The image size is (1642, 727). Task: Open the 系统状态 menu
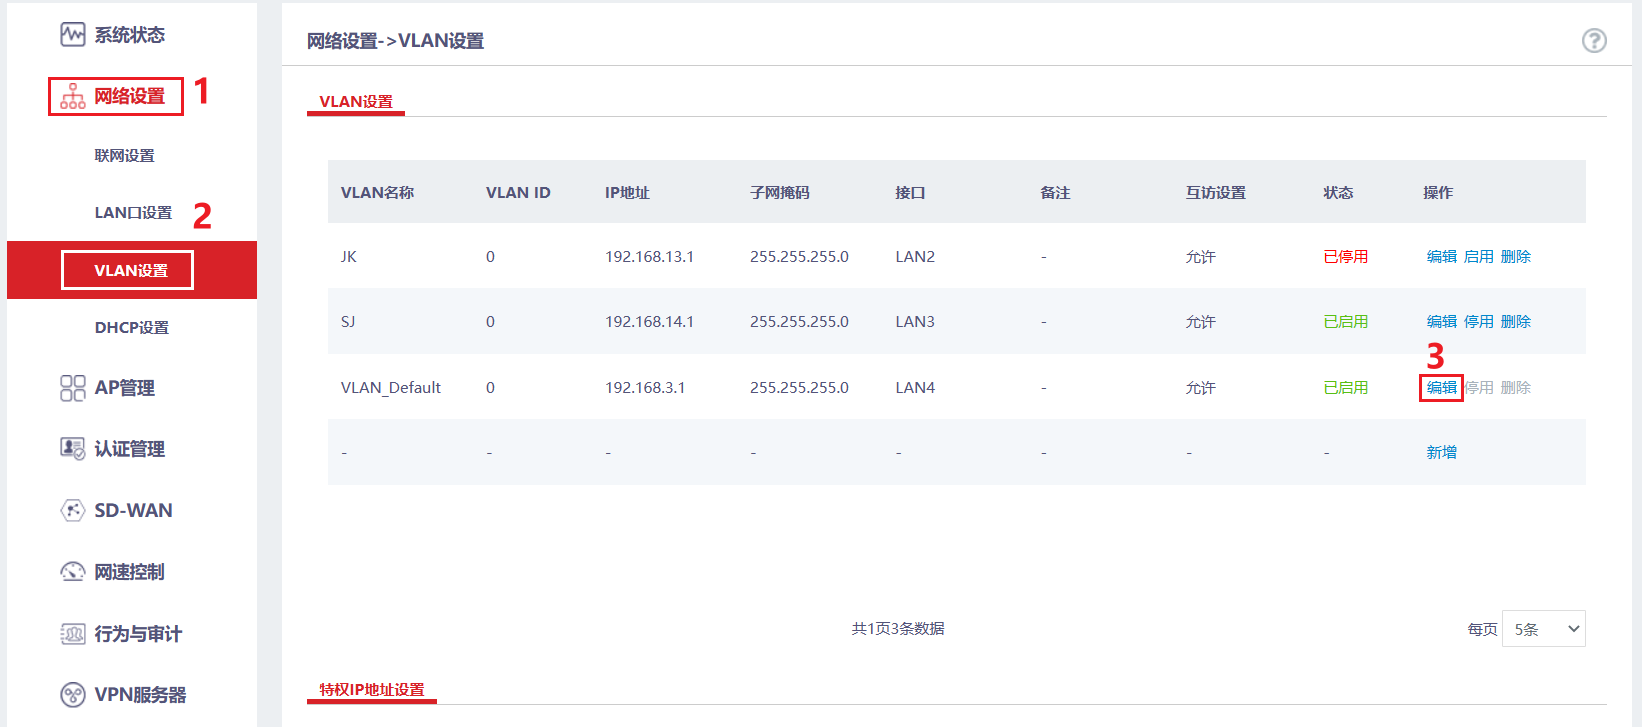(x=130, y=35)
